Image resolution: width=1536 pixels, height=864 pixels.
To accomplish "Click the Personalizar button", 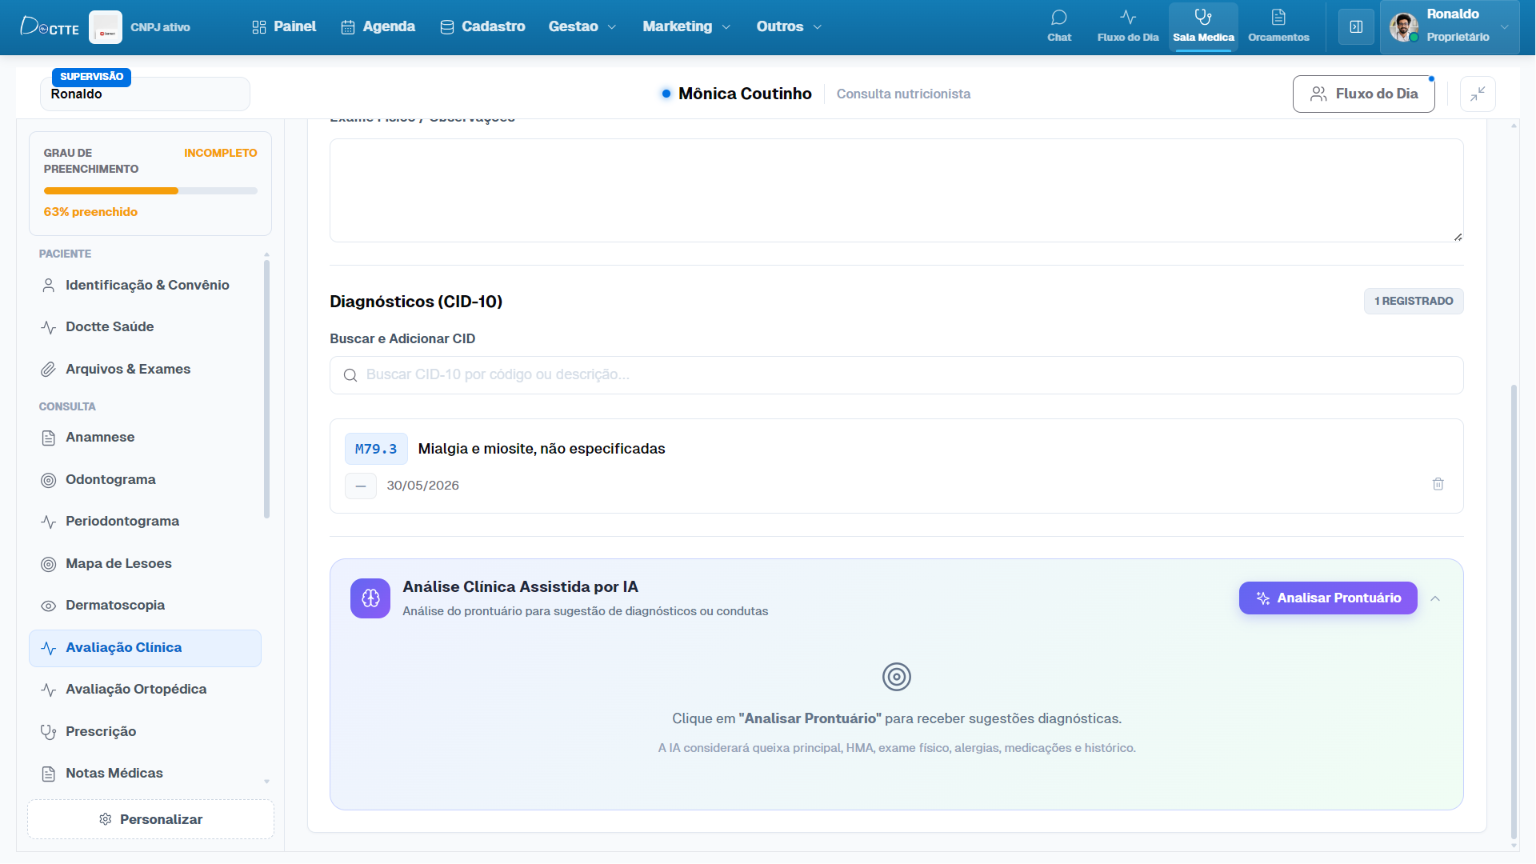I will point(151,819).
